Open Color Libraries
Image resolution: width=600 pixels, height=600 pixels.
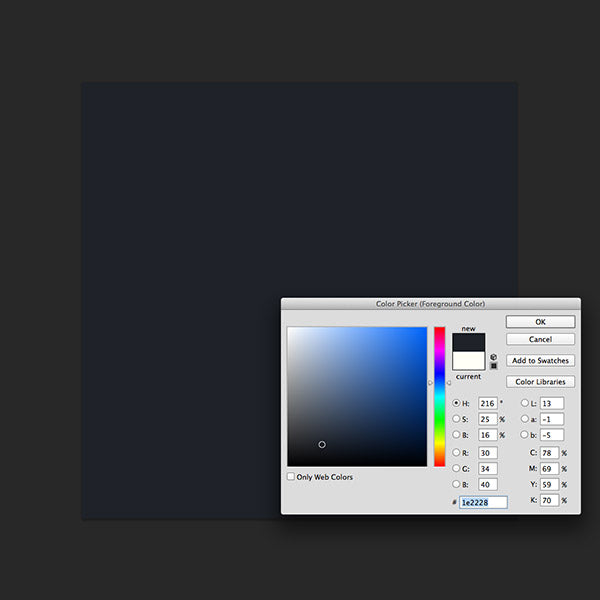pos(540,382)
